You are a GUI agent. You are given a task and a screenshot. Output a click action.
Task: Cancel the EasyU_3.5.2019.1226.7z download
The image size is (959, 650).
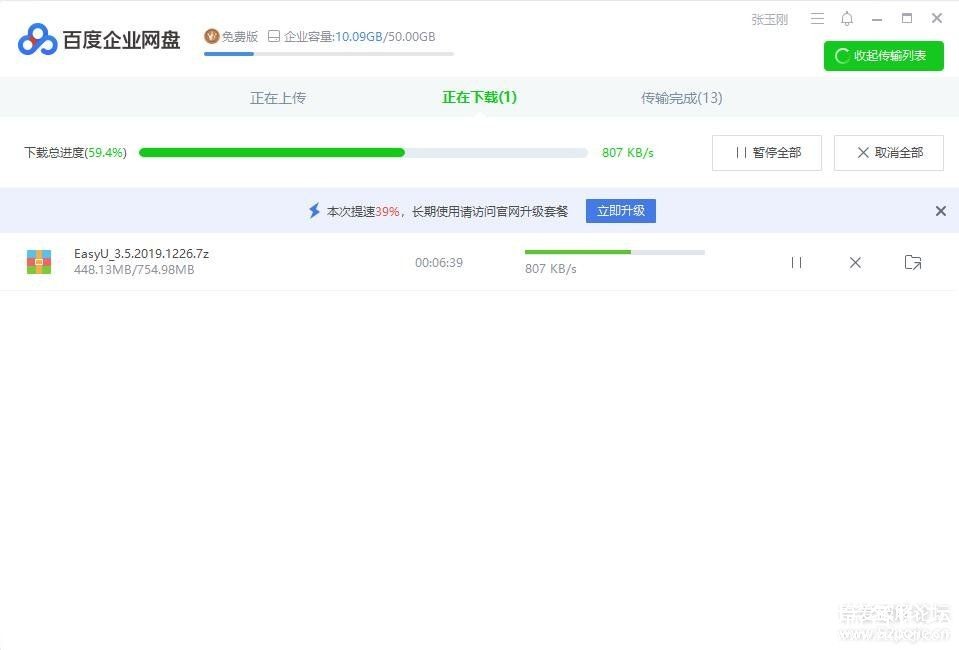click(855, 262)
